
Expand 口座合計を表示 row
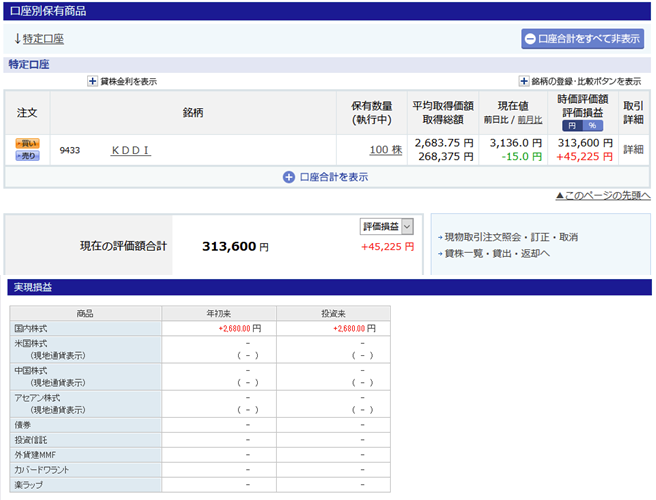pos(334,177)
